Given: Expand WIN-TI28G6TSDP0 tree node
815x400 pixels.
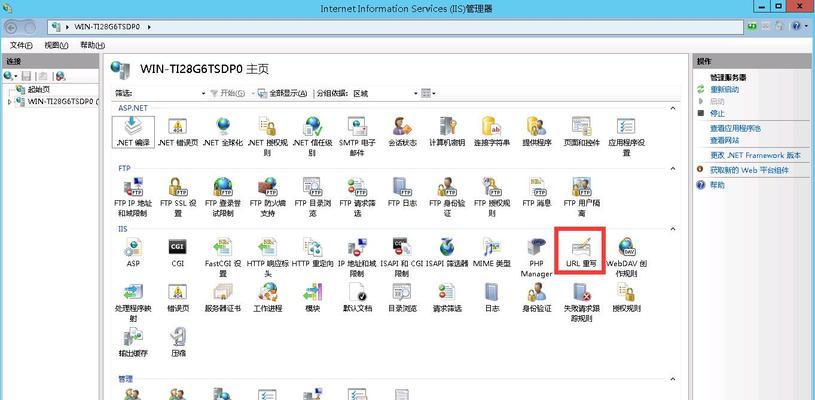Looking at the screenshot, I should pos(9,102).
